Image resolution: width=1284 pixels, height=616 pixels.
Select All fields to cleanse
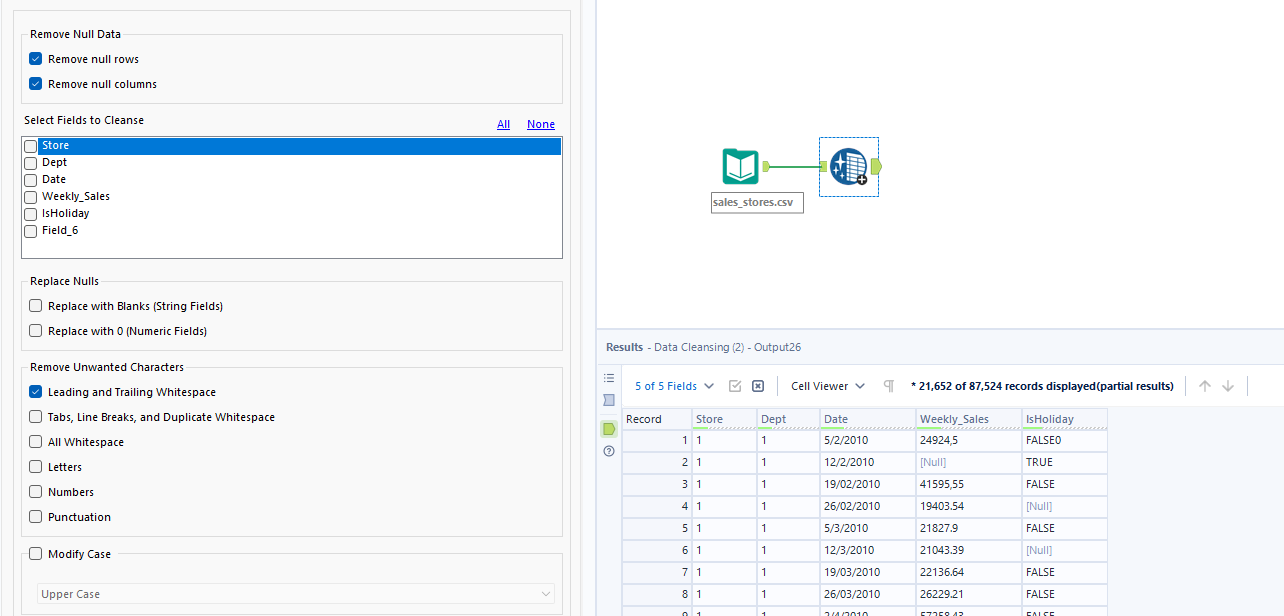pyautogui.click(x=503, y=124)
